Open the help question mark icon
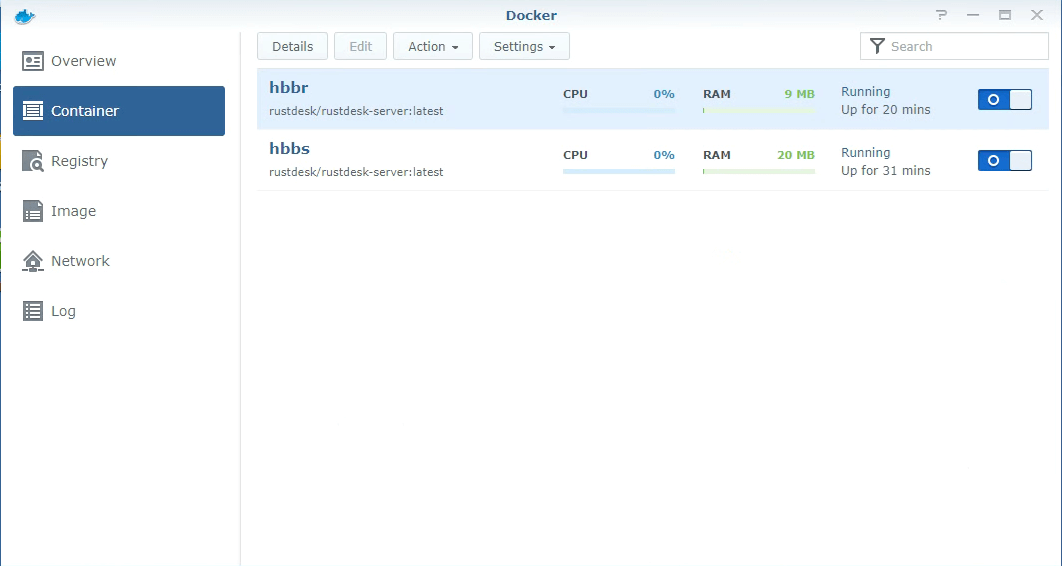This screenshot has height=566, width=1062. [x=941, y=15]
